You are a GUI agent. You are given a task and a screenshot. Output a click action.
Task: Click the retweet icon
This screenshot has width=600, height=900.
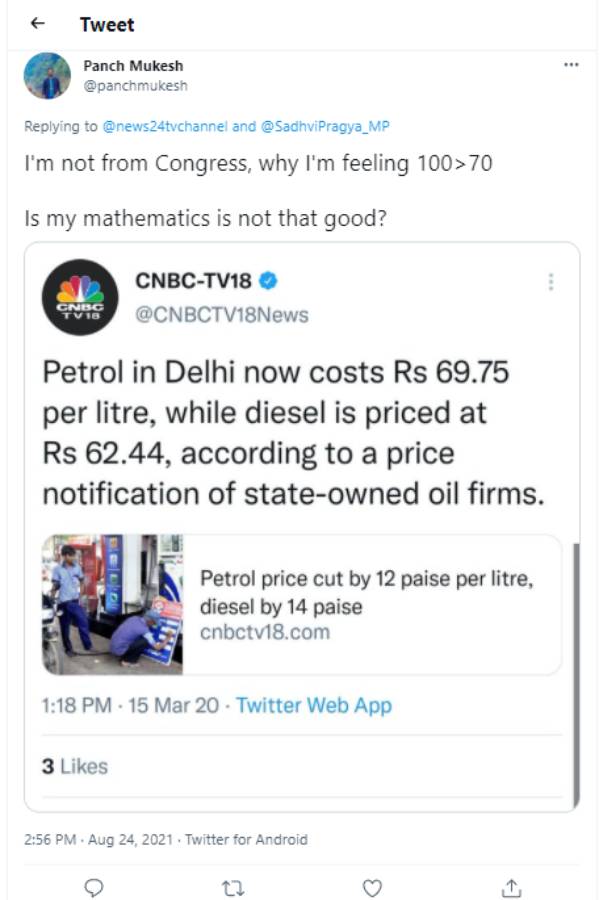[x=233, y=887]
